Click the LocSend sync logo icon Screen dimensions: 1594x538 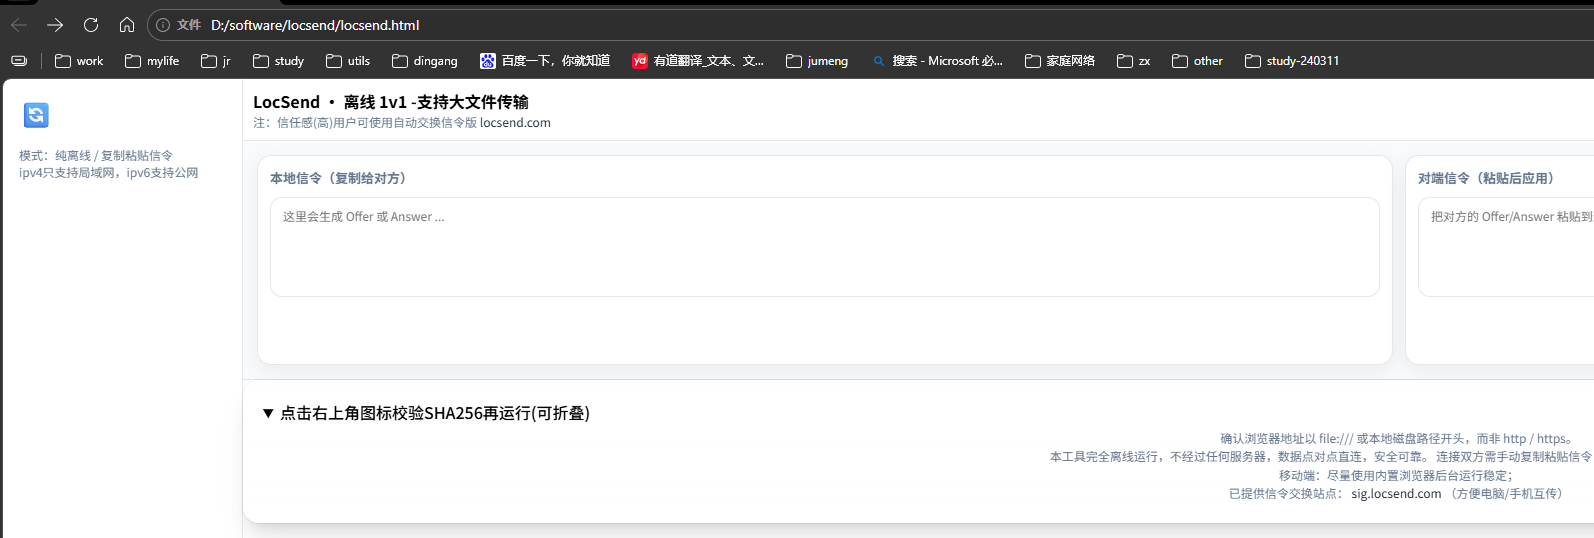(36, 115)
